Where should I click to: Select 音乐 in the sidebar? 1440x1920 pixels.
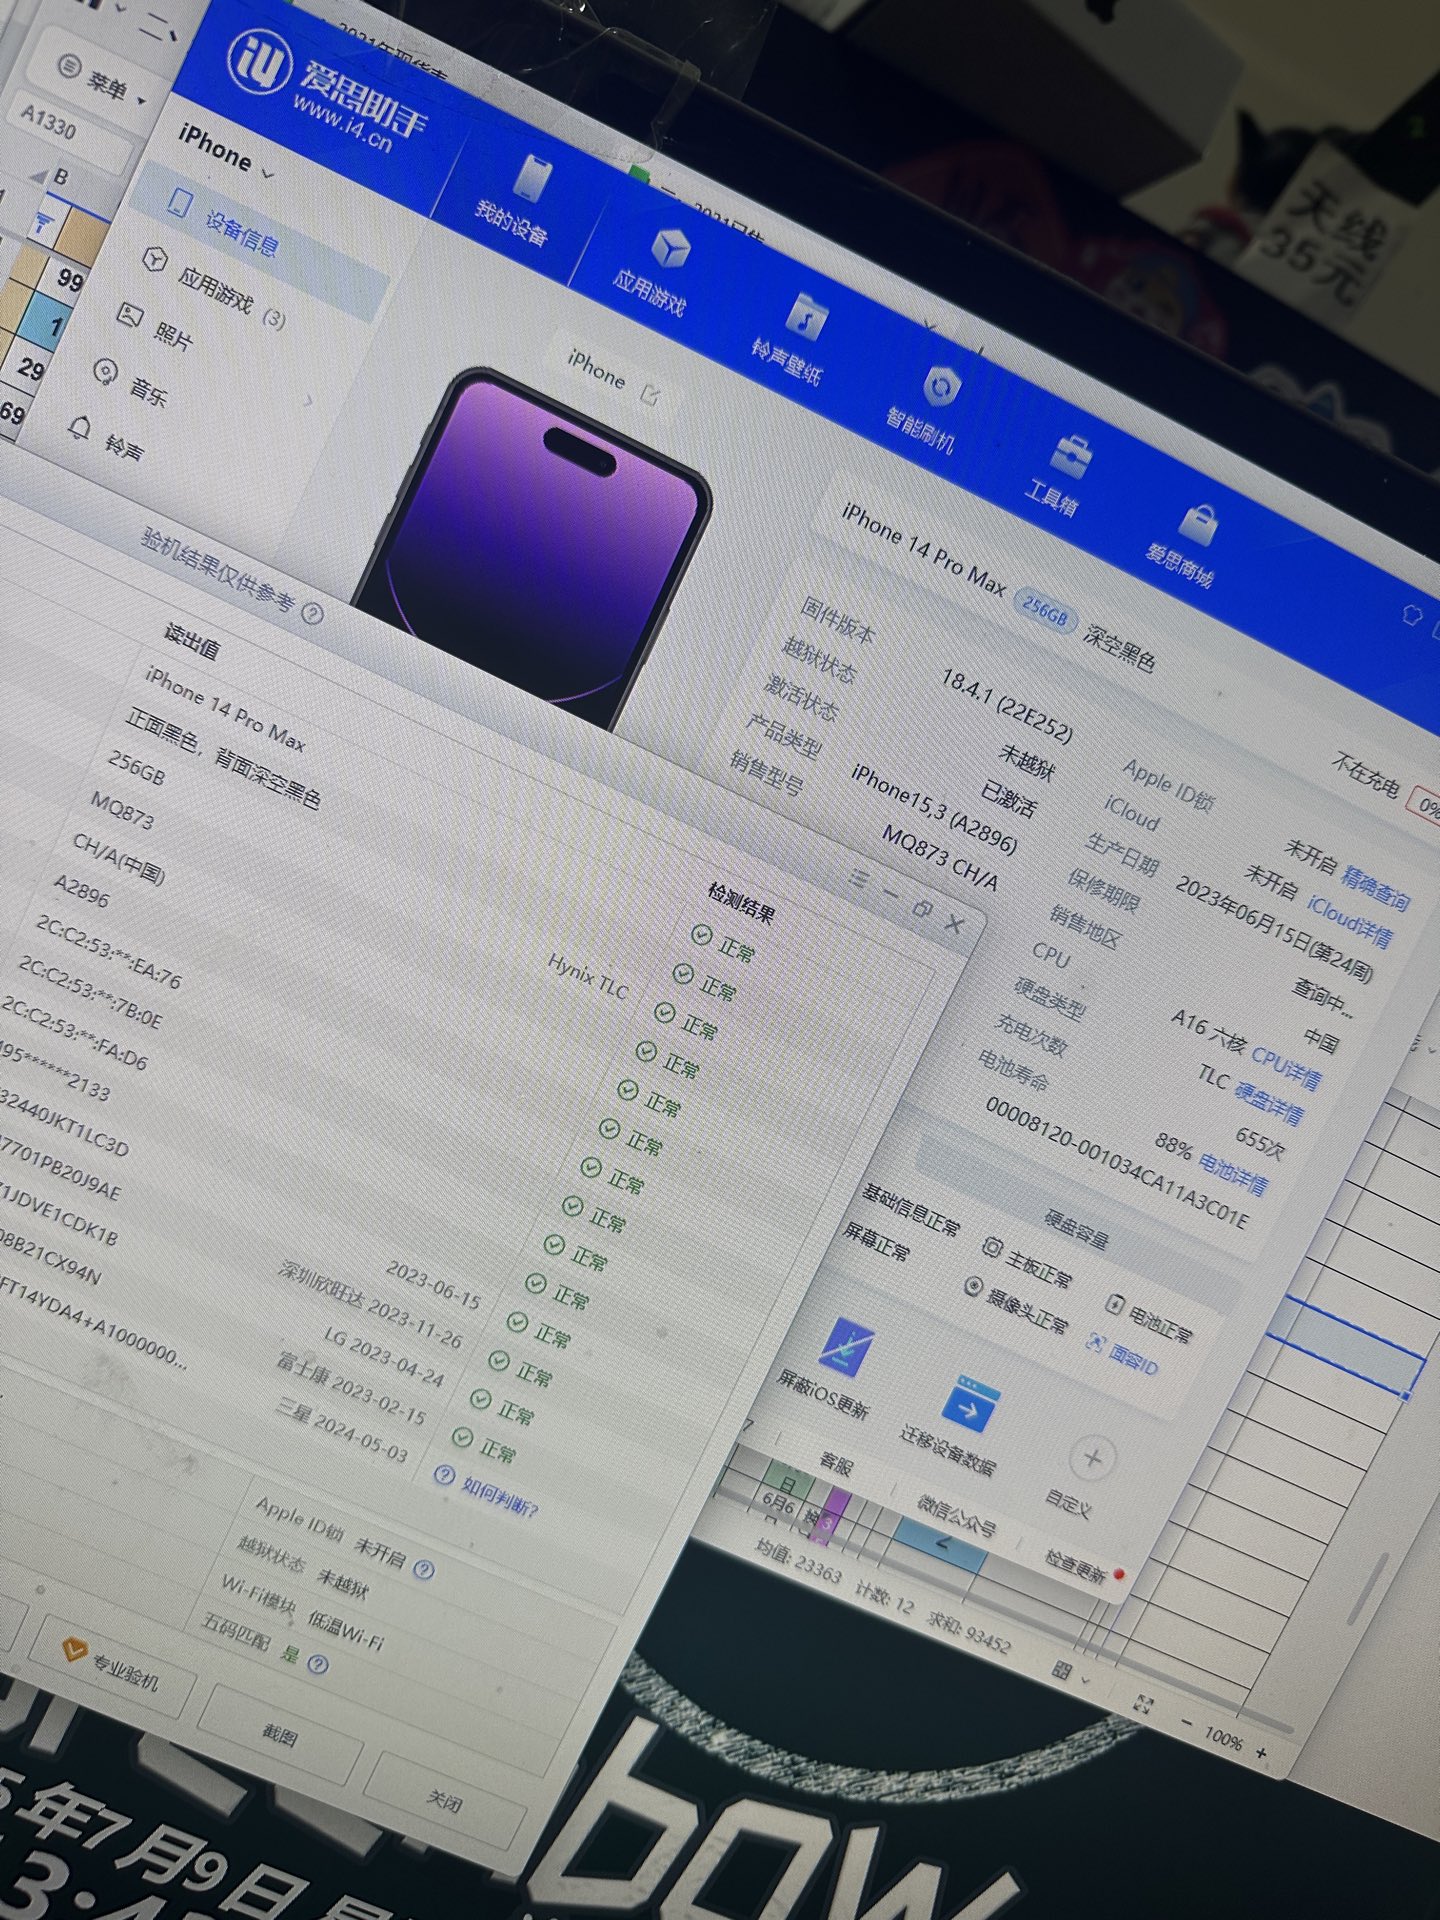click(x=130, y=382)
